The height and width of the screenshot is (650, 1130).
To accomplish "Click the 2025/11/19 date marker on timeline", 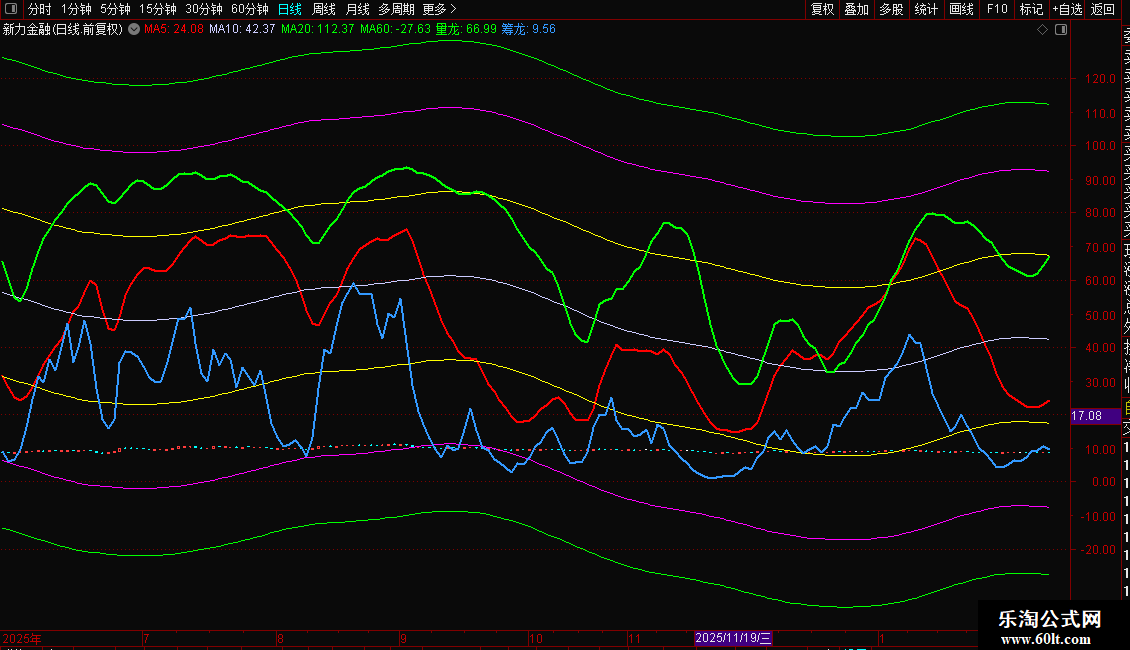I will [x=733, y=637].
